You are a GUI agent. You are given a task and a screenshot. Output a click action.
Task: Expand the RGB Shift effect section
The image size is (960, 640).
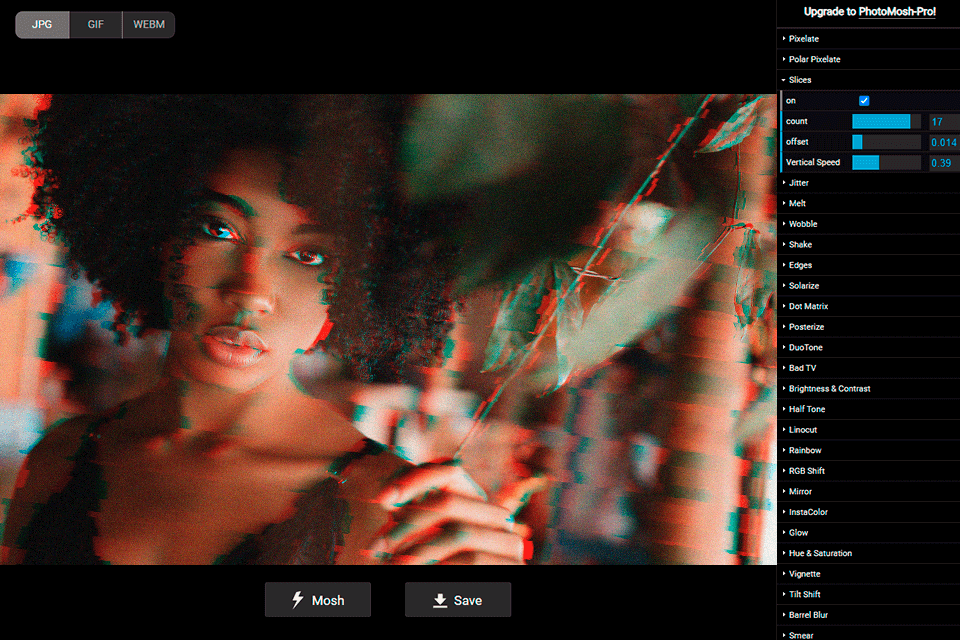(x=868, y=471)
